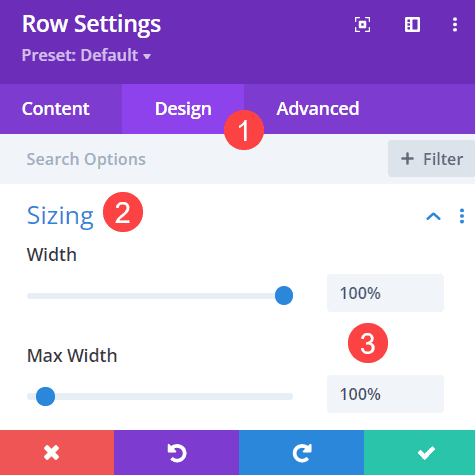
Task: Click the expand modal fullscreen icon
Action: point(362,25)
